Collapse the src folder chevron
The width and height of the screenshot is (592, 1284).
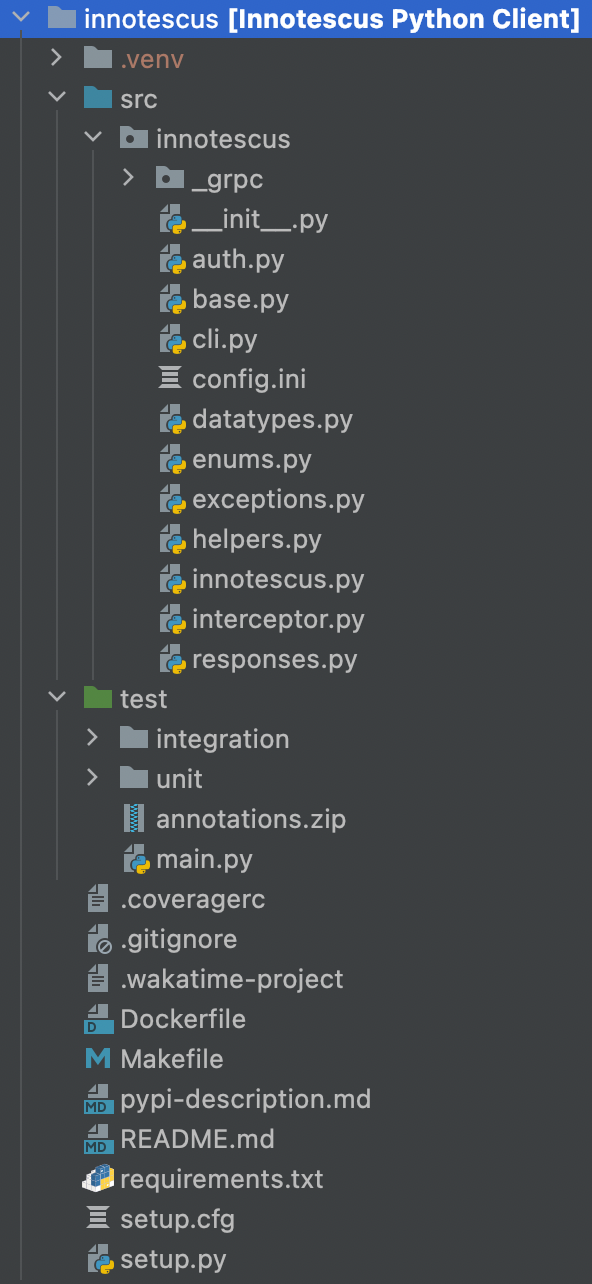pos(57,98)
